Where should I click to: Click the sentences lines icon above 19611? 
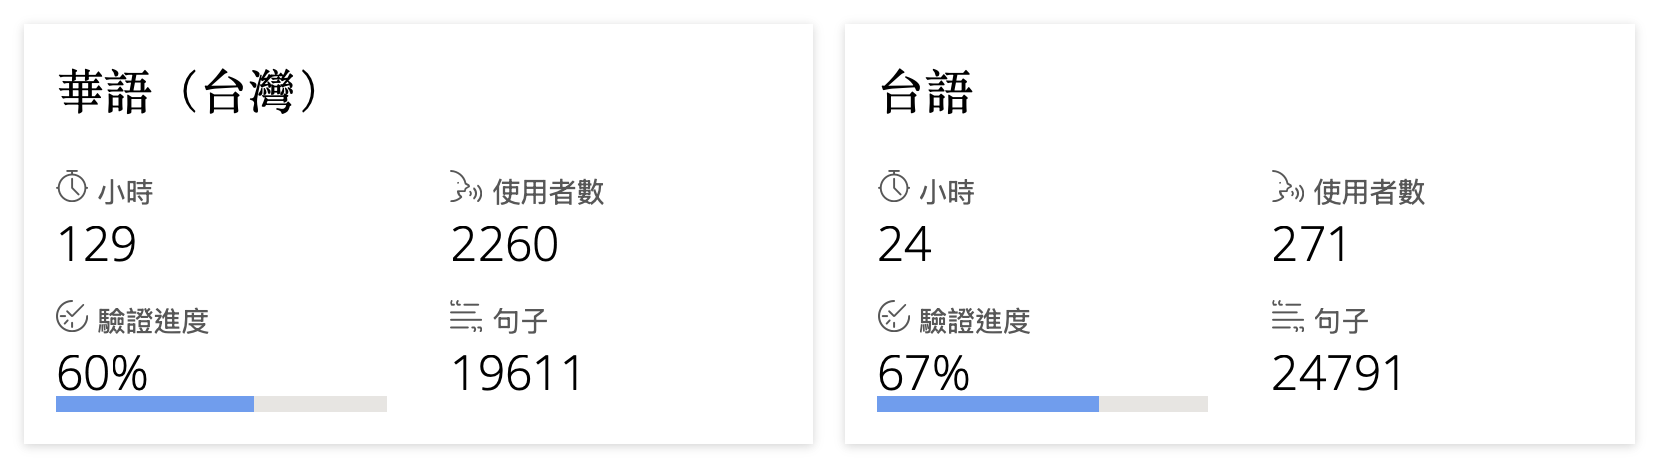tap(467, 316)
